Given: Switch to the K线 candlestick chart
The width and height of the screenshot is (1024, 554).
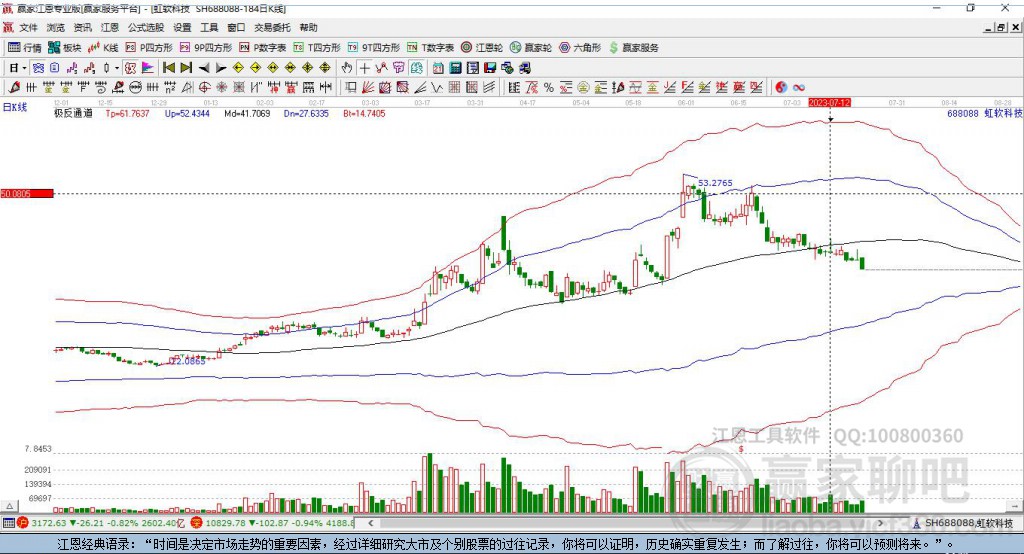Looking at the screenshot, I should [x=103, y=48].
